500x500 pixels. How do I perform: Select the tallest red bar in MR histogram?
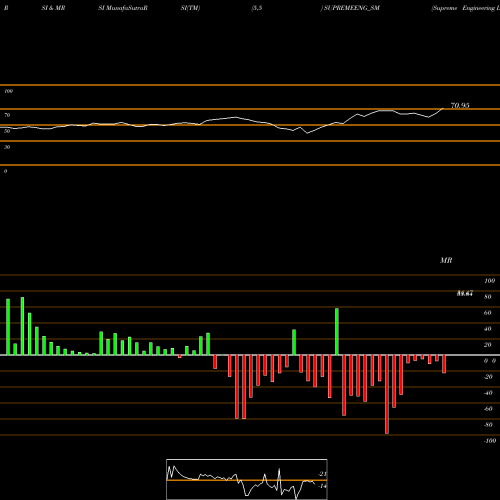point(387,394)
